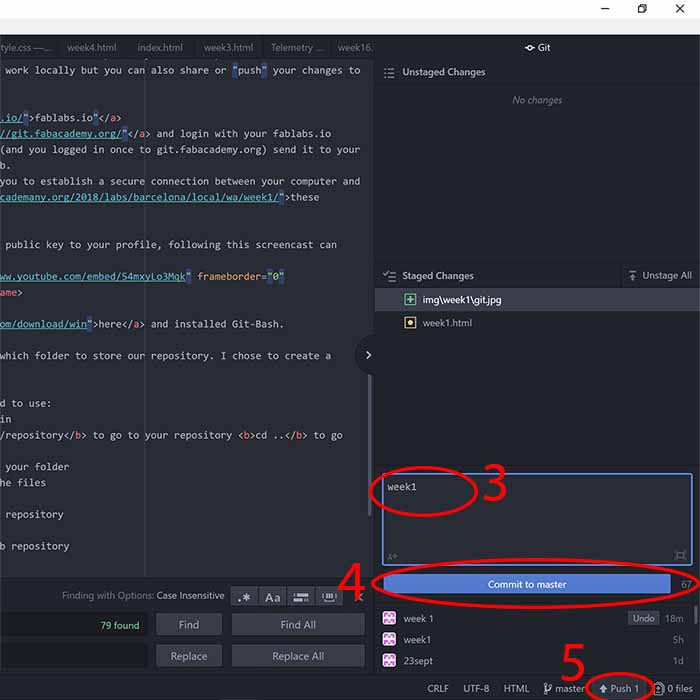Click the 67 remaining characters counter

(686, 584)
